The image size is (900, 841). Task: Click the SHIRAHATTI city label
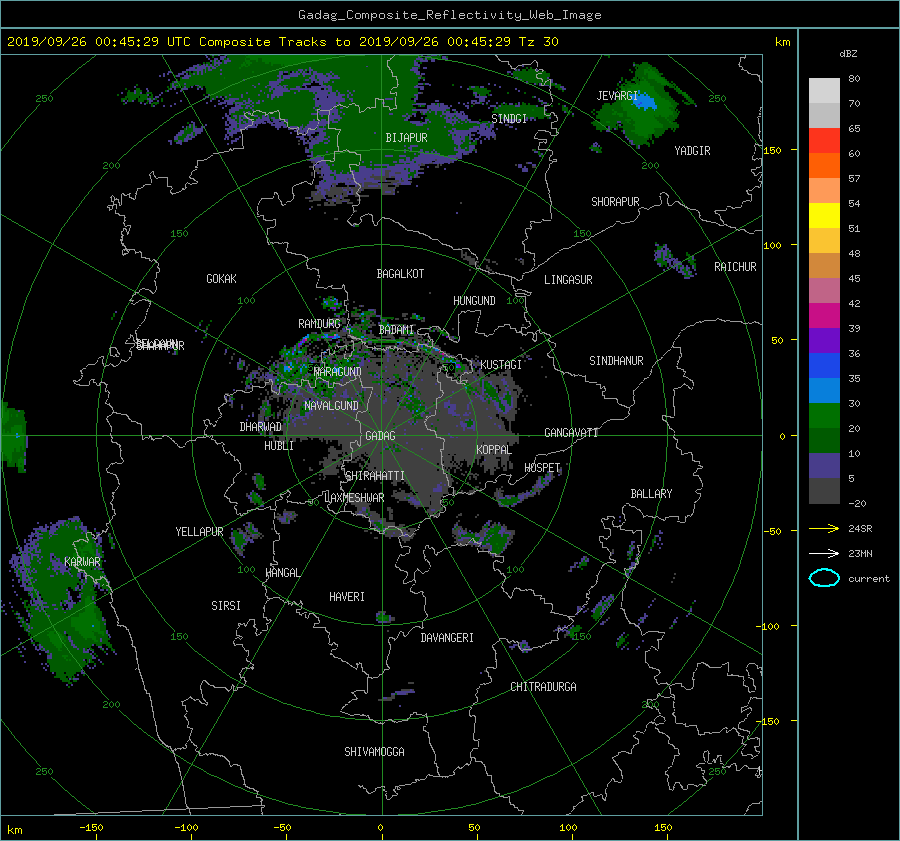(375, 476)
